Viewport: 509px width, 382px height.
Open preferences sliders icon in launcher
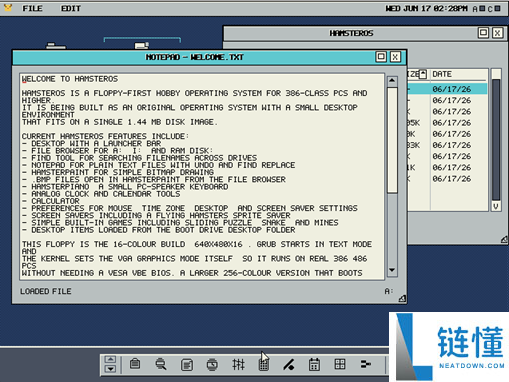[238, 364]
